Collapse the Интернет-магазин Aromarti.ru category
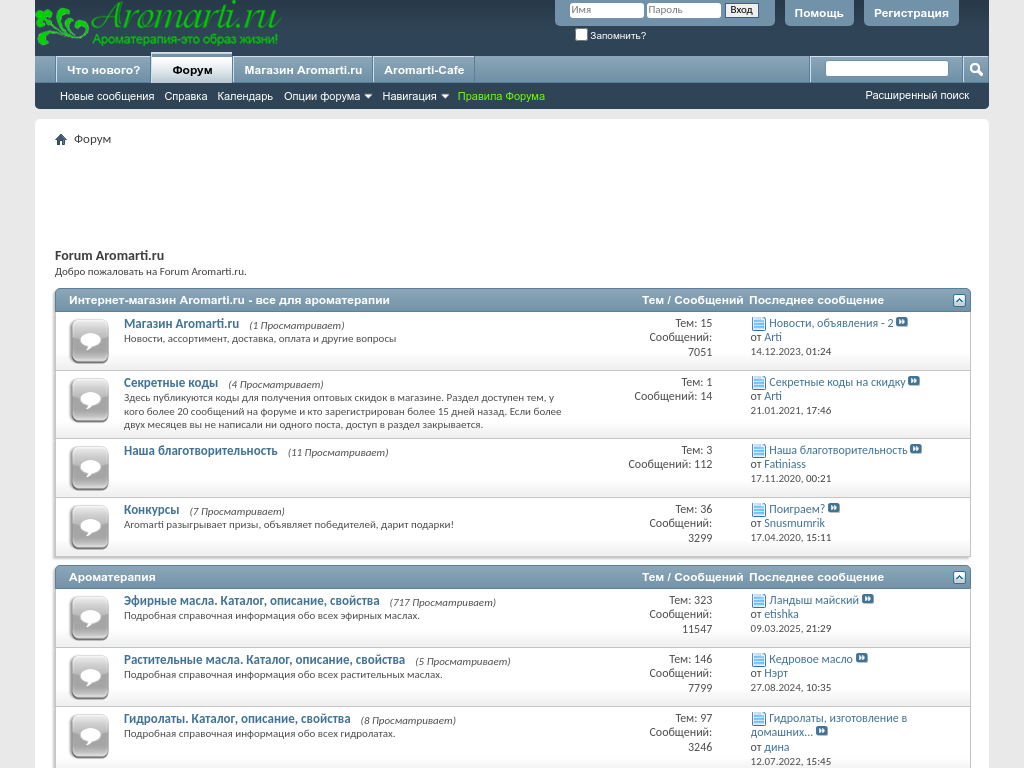The width and height of the screenshot is (1024, 768). [x=959, y=301]
